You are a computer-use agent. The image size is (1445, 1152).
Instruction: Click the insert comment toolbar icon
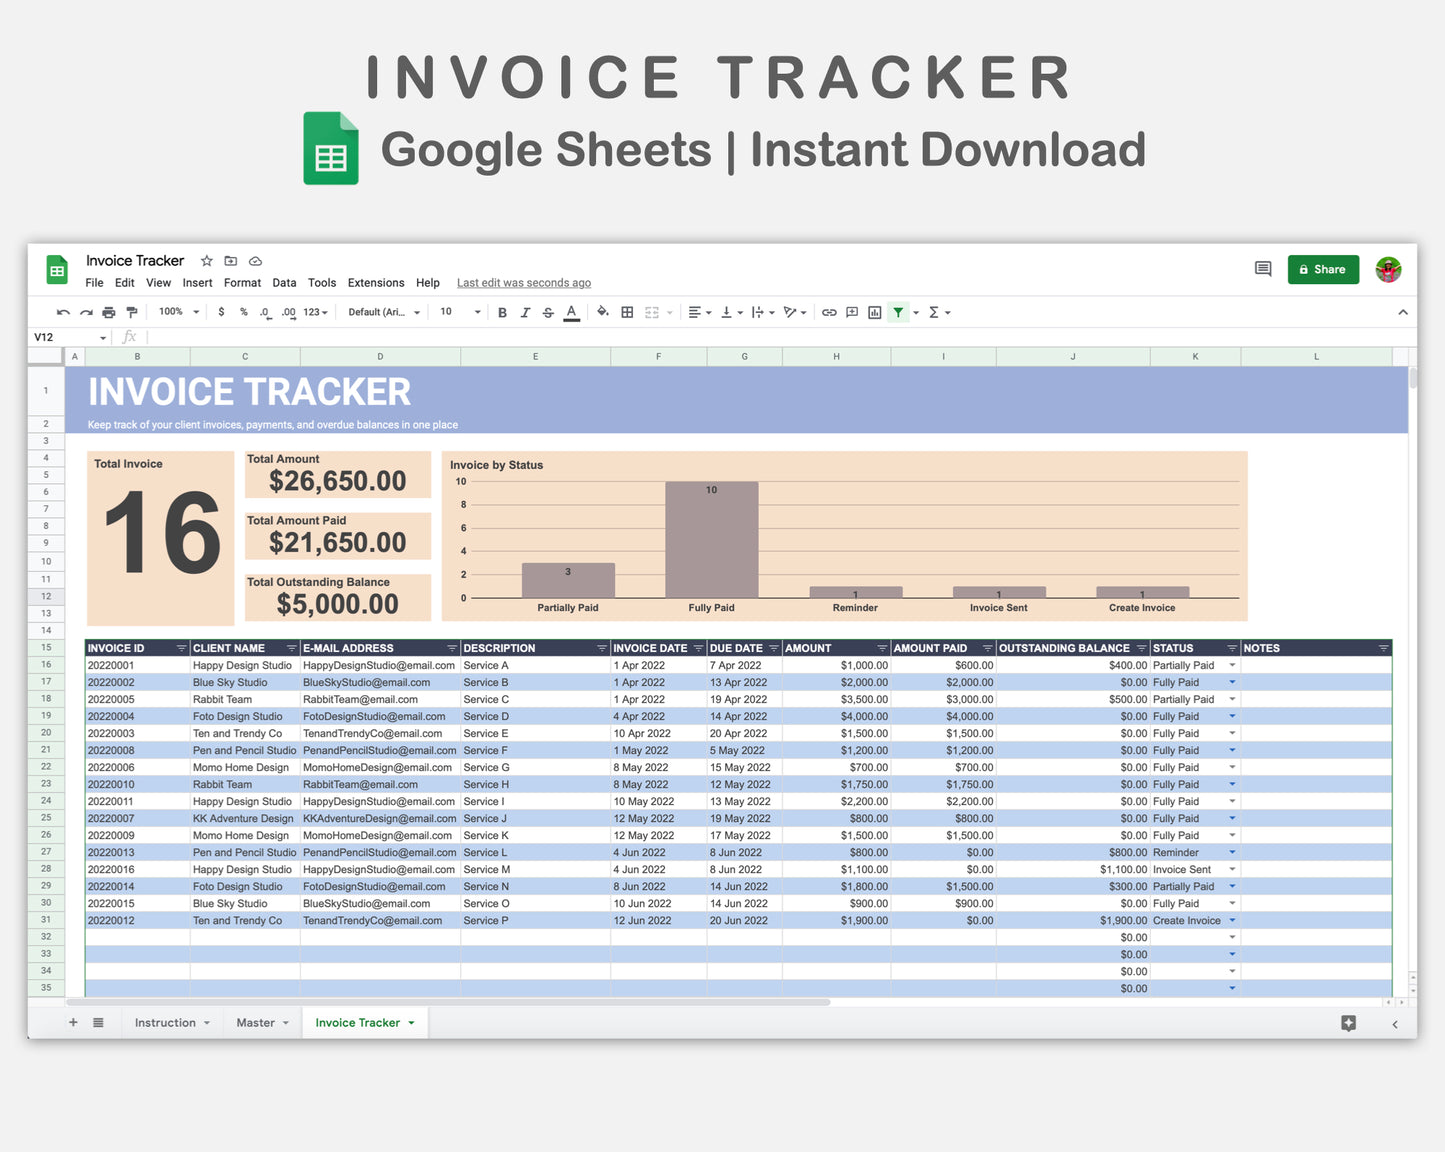coord(852,313)
